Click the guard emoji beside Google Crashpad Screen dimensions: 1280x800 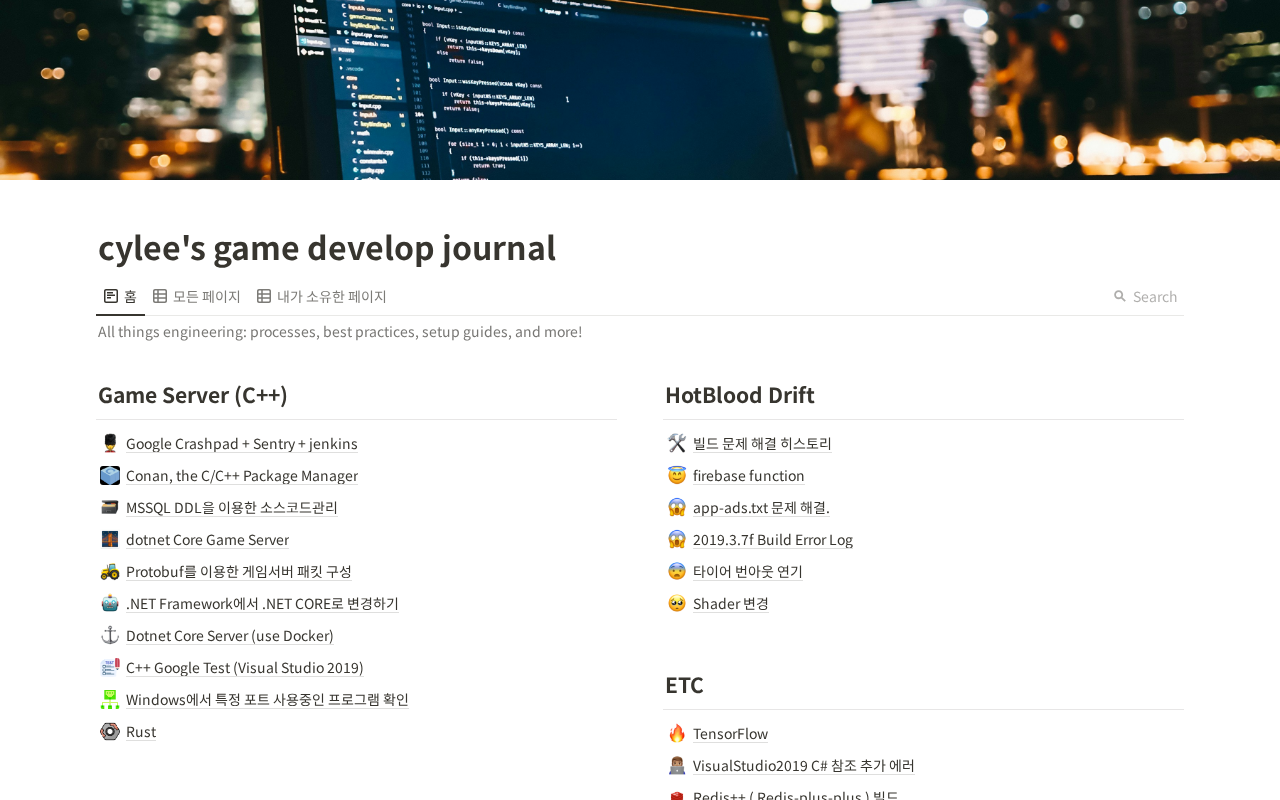pos(110,443)
